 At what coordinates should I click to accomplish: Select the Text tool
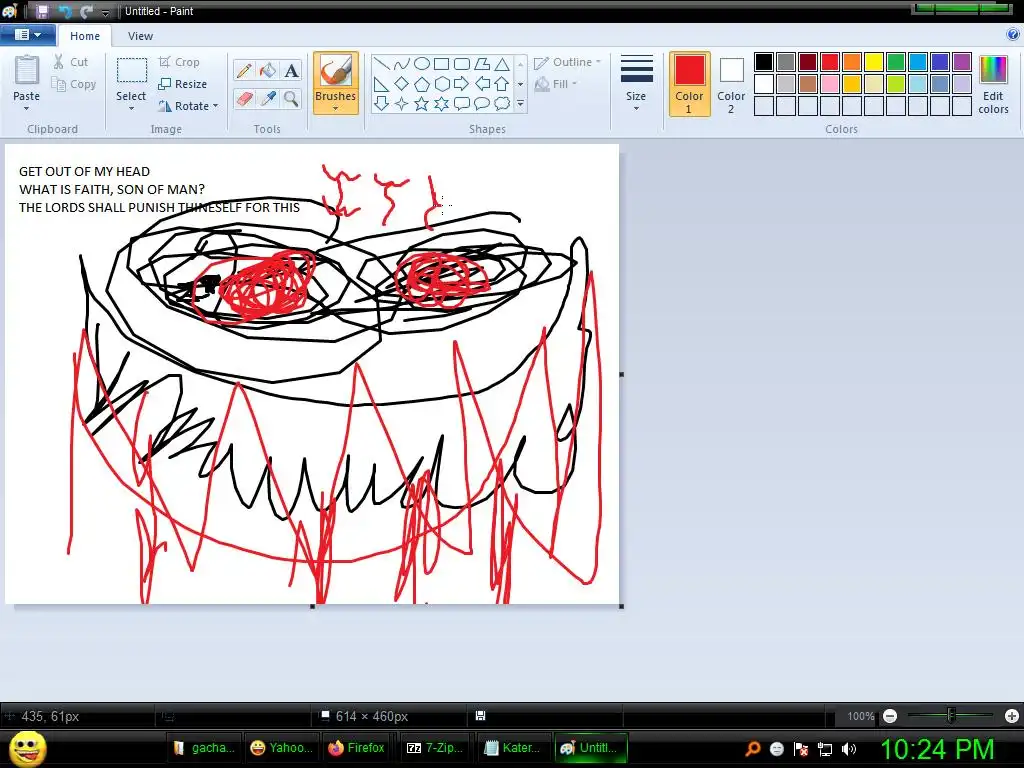[291, 71]
